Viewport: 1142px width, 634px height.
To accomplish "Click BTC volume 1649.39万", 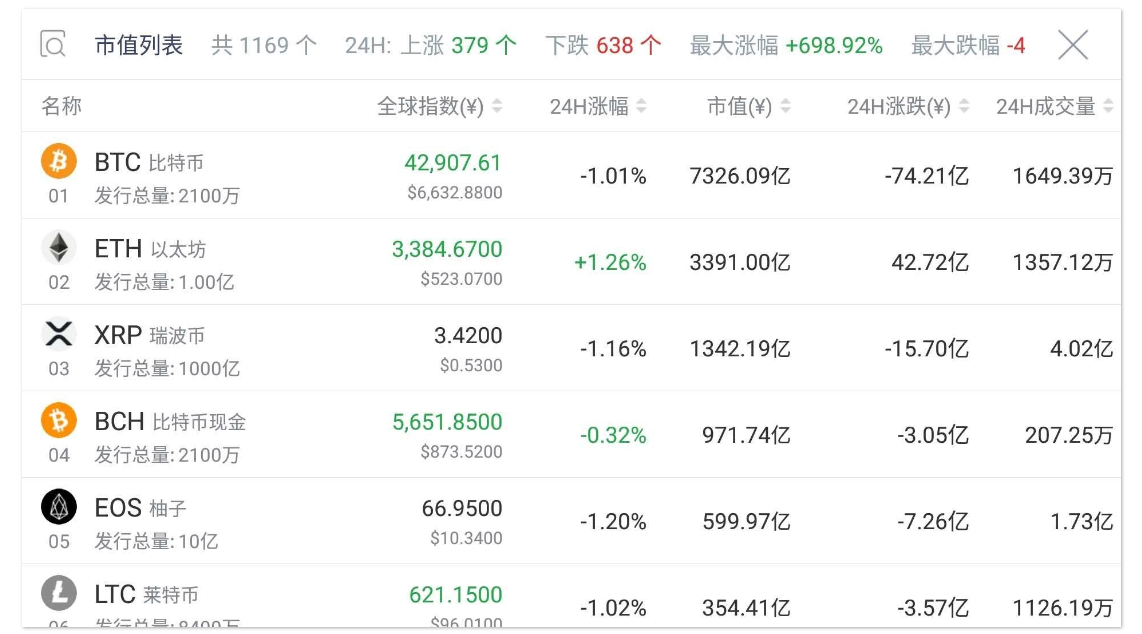I will pos(1063,175).
